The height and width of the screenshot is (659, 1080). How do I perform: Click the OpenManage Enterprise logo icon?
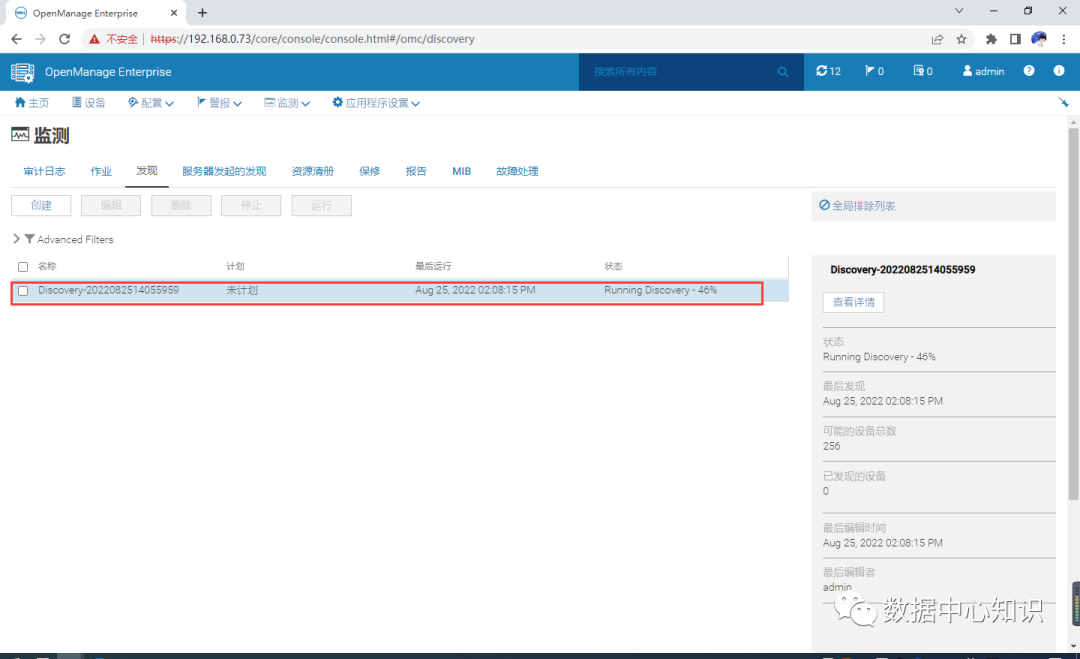point(22,72)
